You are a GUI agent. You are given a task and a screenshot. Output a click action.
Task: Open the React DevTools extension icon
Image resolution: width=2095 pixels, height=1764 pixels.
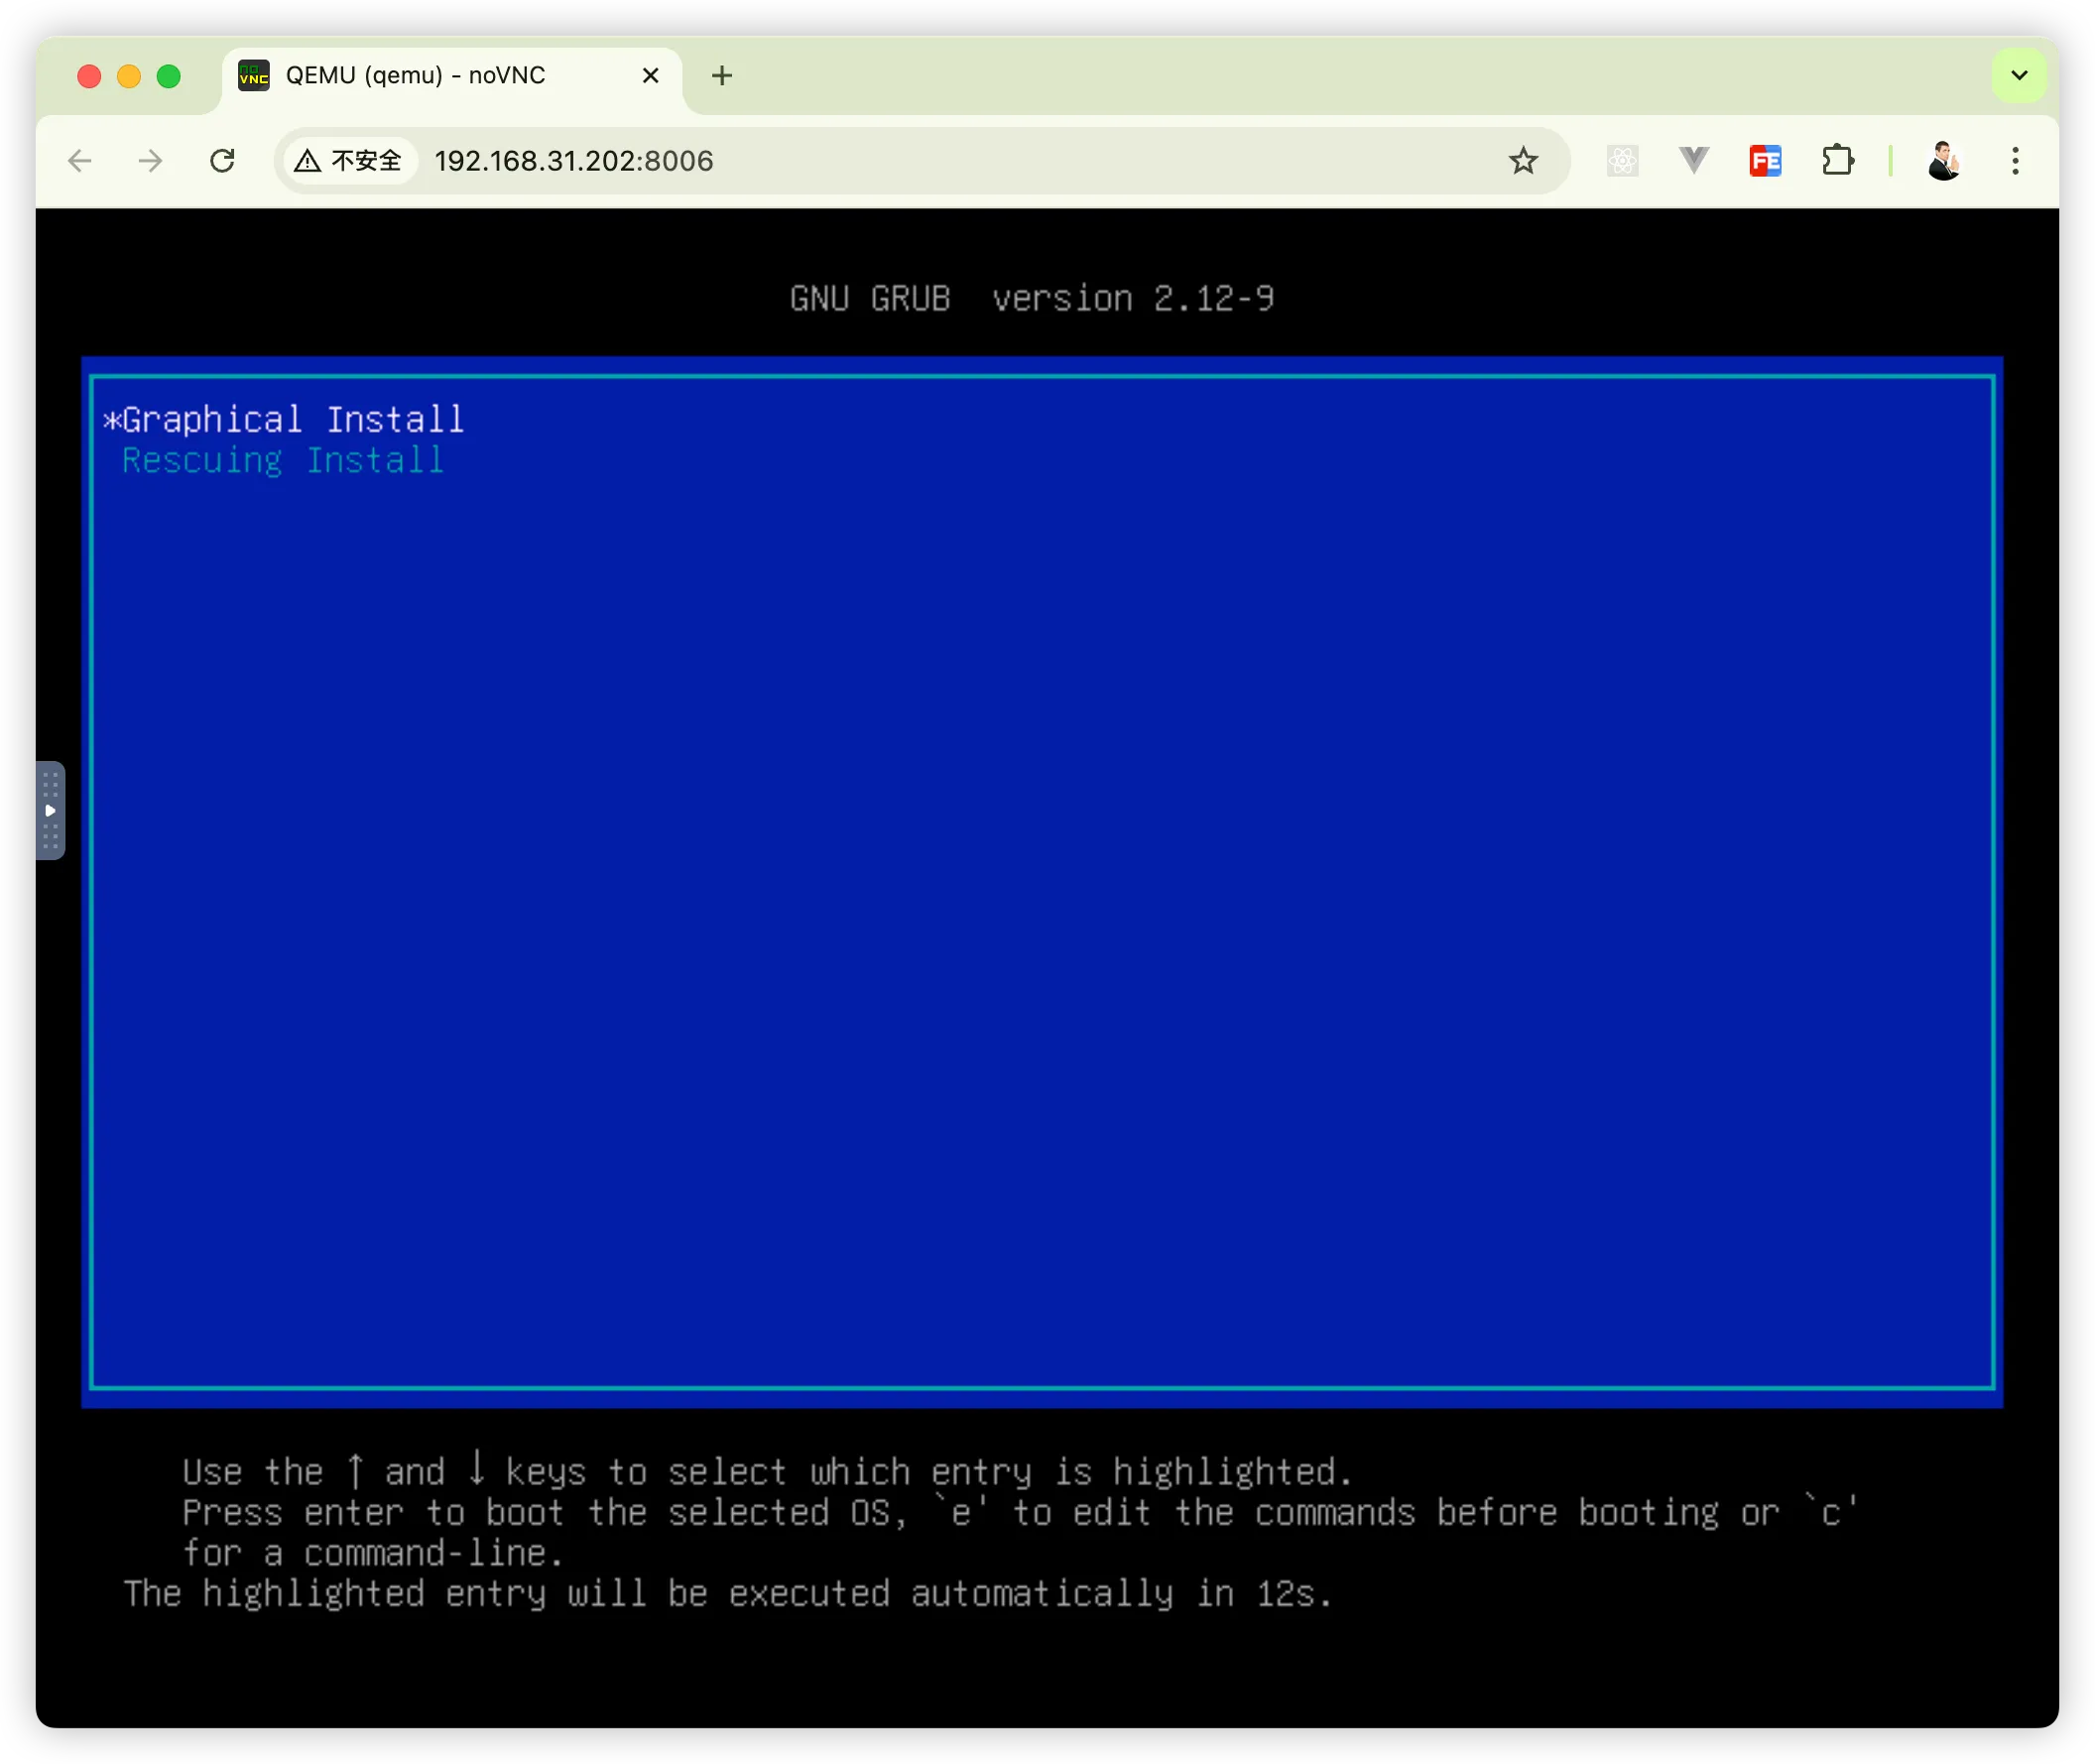(x=1621, y=161)
